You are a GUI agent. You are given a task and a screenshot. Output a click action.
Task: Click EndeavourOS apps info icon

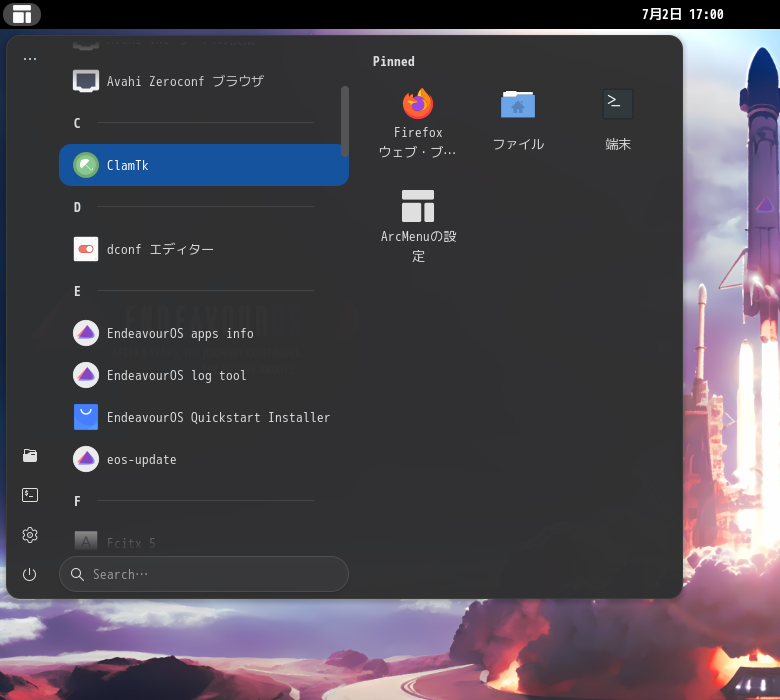(86, 333)
